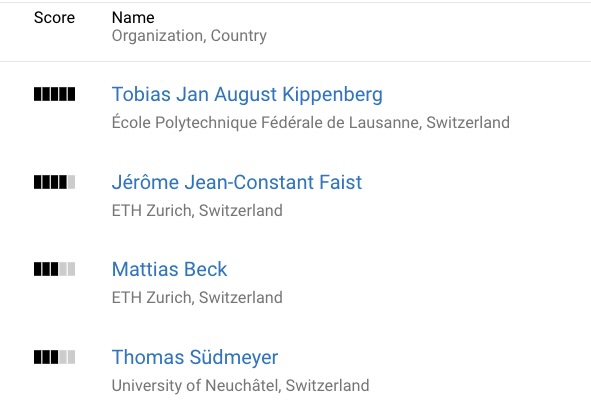591x410 pixels.
Task: Click the divider line below the header
Action: pyautogui.click(x=296, y=61)
